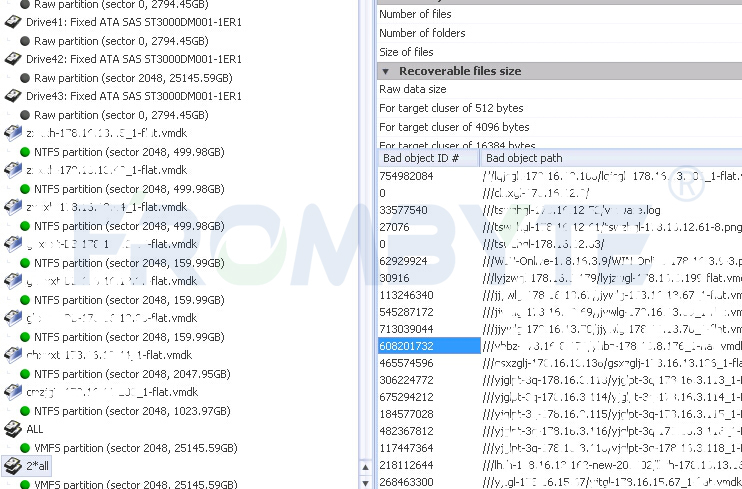Select bad object ID 754982084
The height and width of the screenshot is (489, 742).
[406, 176]
